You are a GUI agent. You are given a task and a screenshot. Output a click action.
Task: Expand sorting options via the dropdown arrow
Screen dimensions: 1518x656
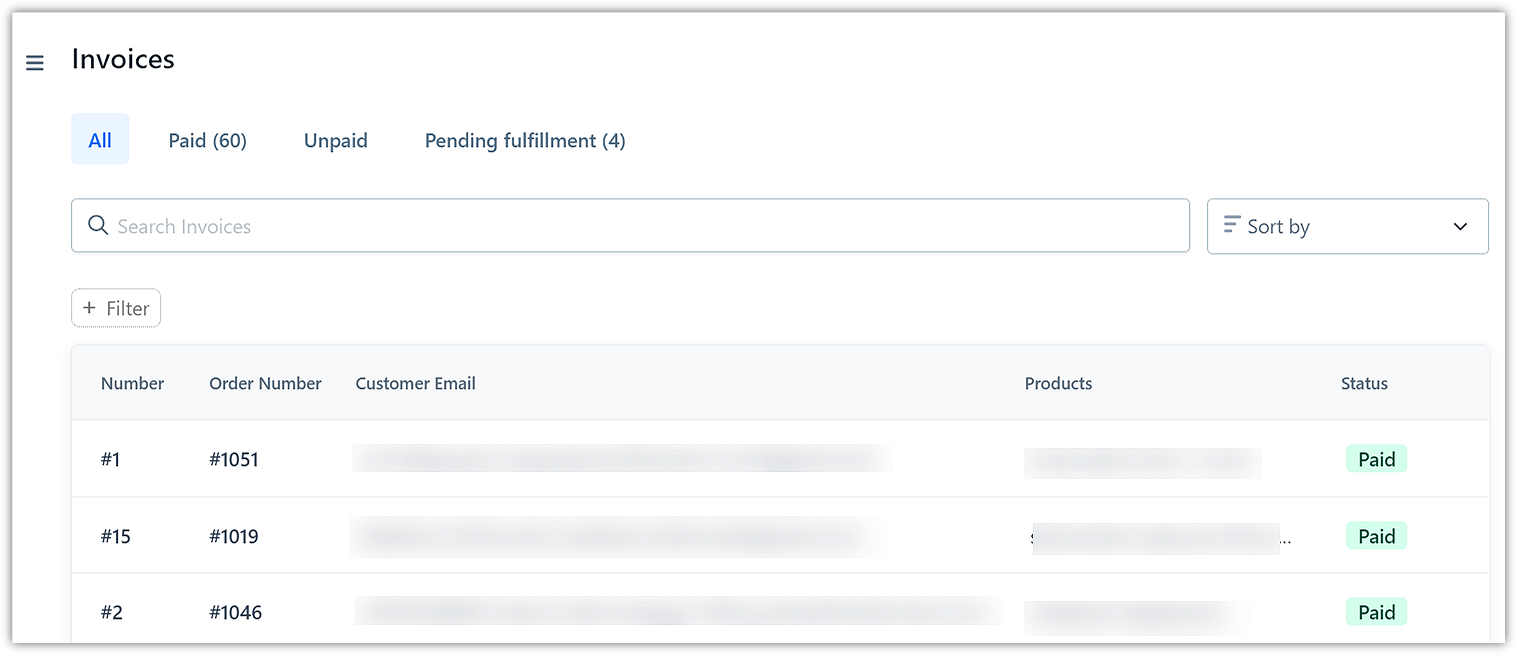pyautogui.click(x=1459, y=226)
